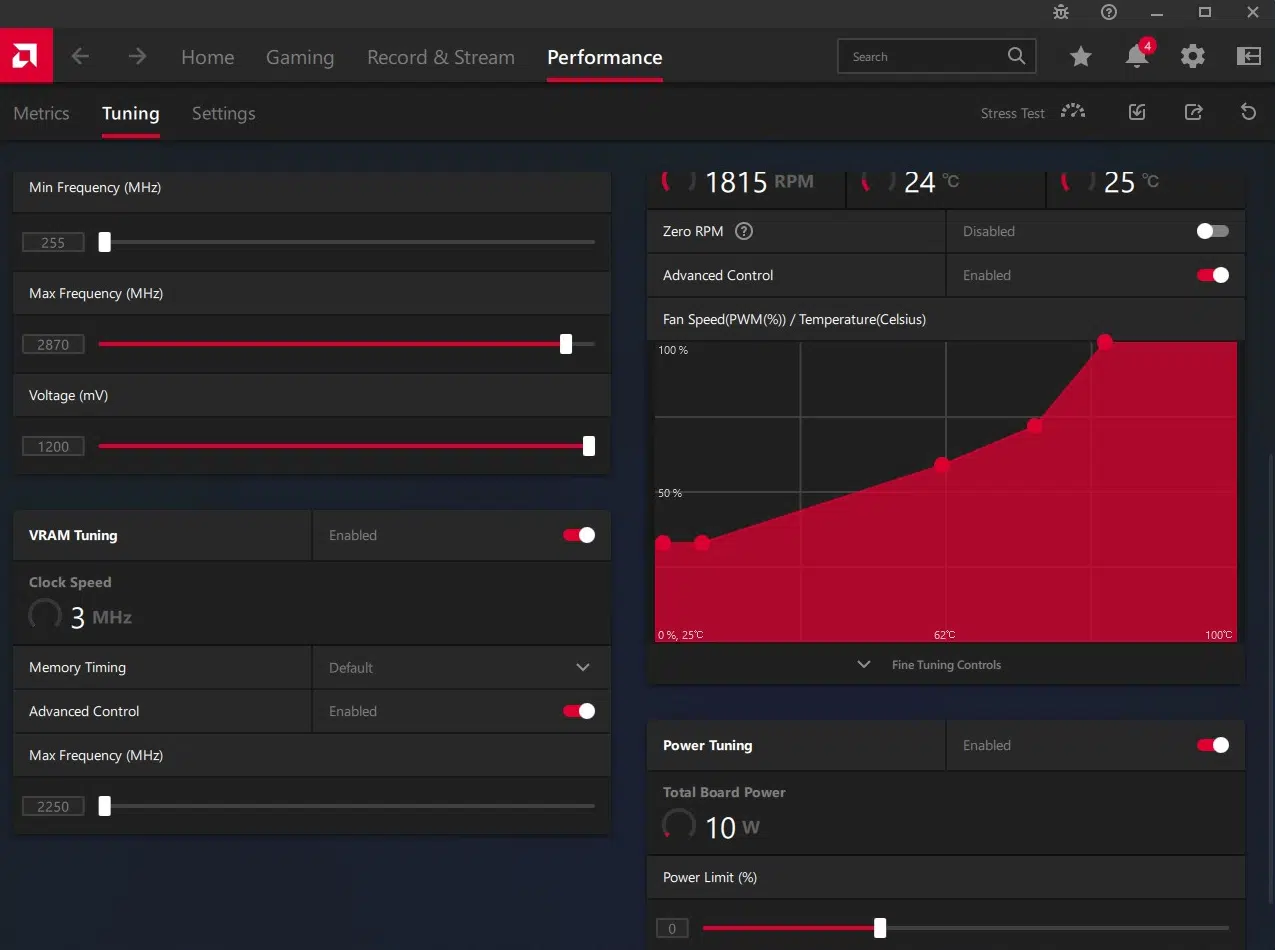Expand the Fine Tuning Controls section
Viewport: 1275px width, 950px height.
[945, 665]
